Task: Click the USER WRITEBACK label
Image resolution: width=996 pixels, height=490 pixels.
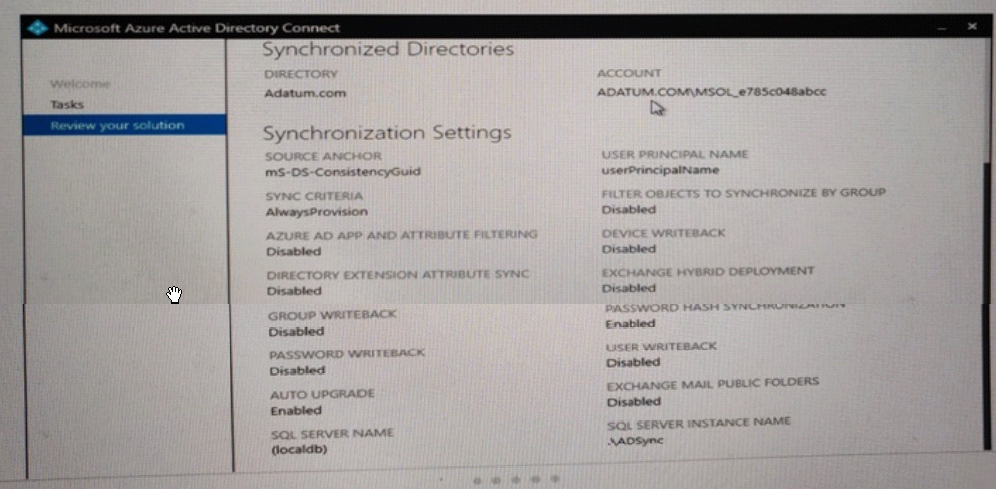Action: click(661, 347)
